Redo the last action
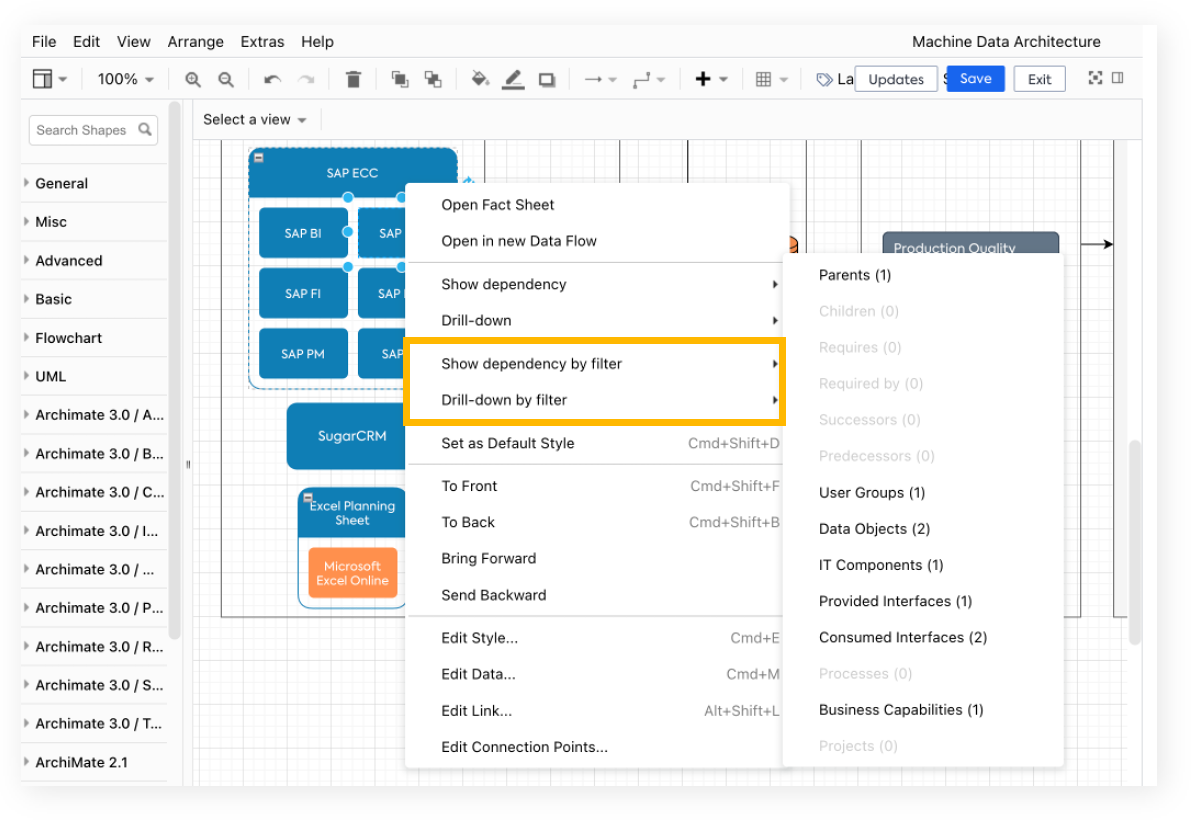Image resolution: width=1196 pixels, height=820 pixels. [306, 79]
